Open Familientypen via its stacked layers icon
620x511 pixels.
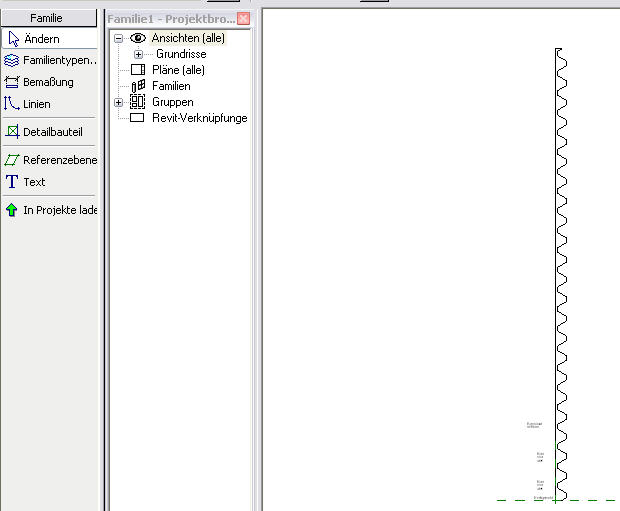point(11,61)
